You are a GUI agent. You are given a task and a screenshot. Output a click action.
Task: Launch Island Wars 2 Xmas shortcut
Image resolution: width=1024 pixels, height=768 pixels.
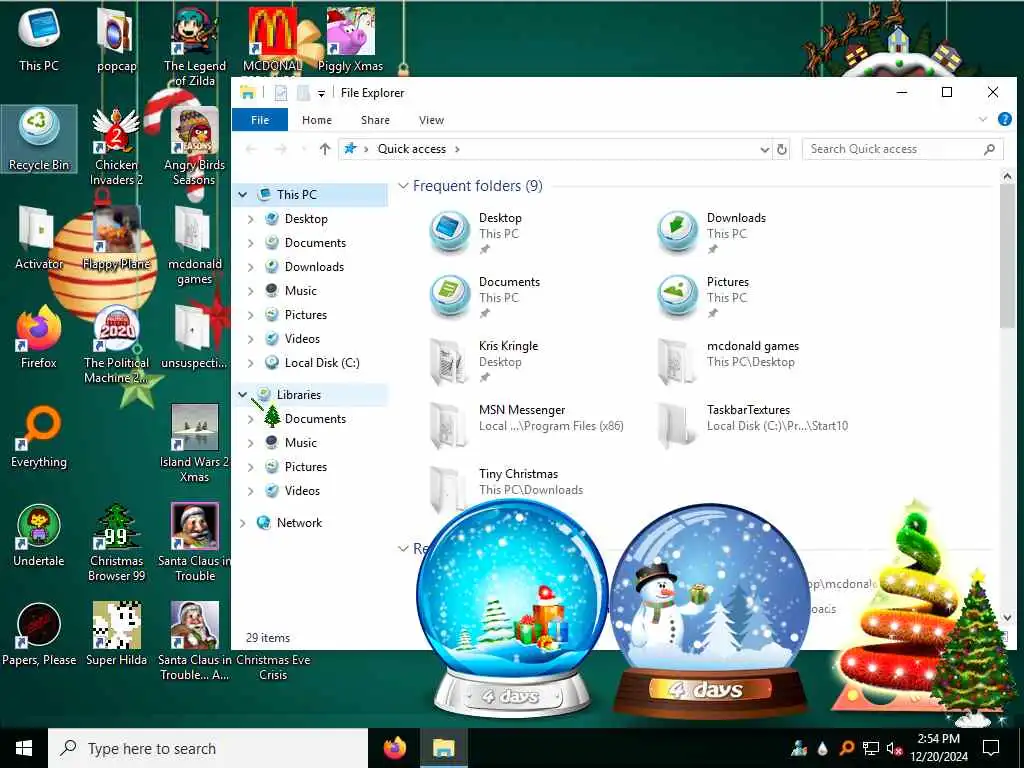tap(195, 444)
